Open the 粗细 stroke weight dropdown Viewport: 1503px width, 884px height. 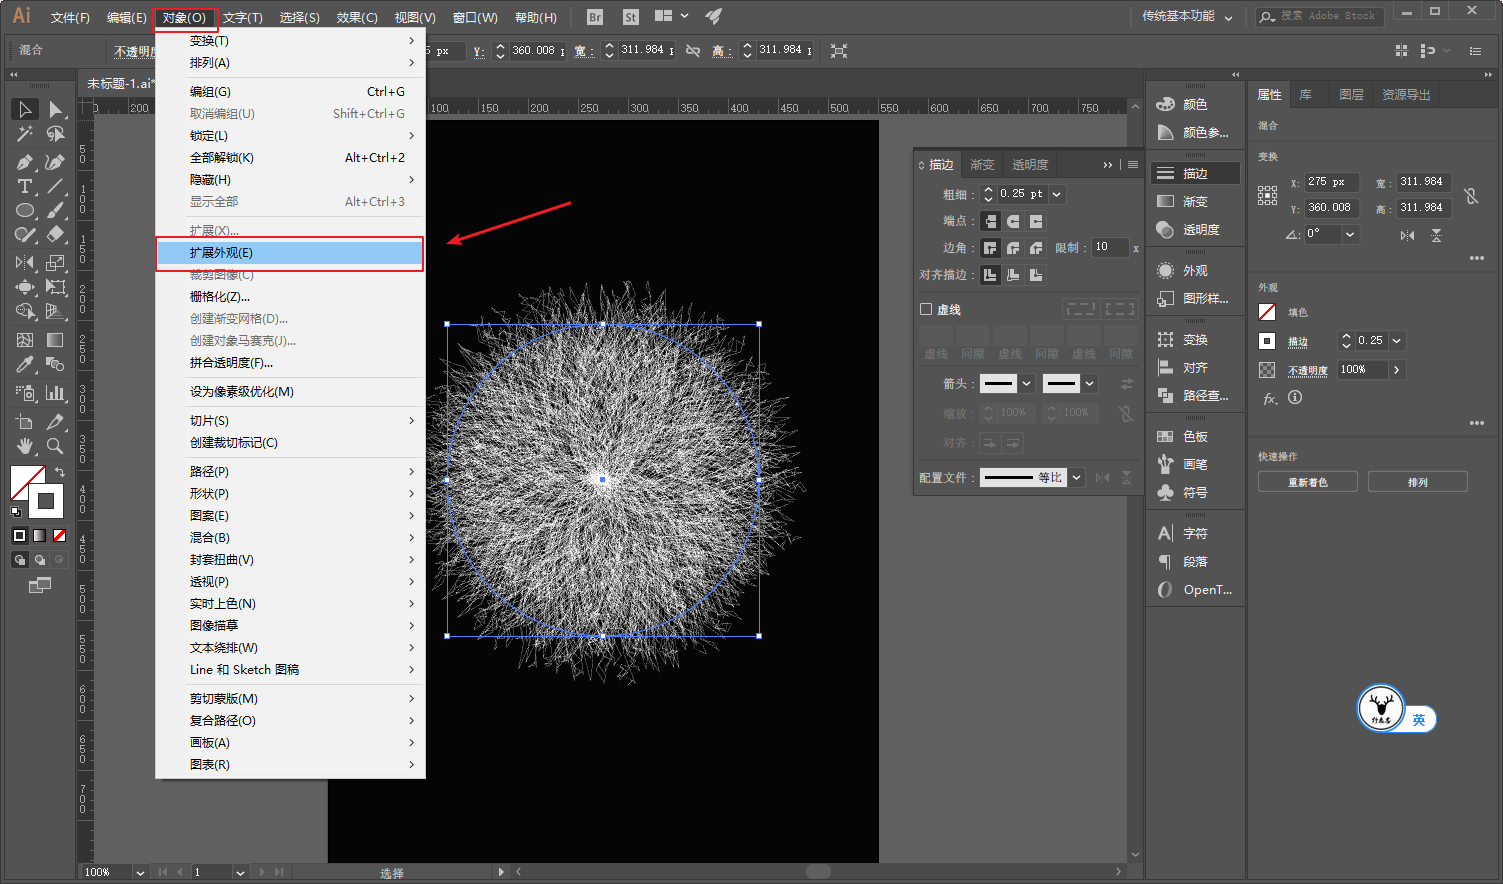click(x=1057, y=194)
